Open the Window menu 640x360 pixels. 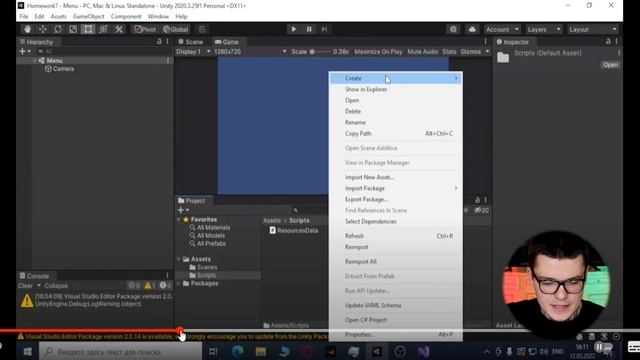[x=158, y=16]
